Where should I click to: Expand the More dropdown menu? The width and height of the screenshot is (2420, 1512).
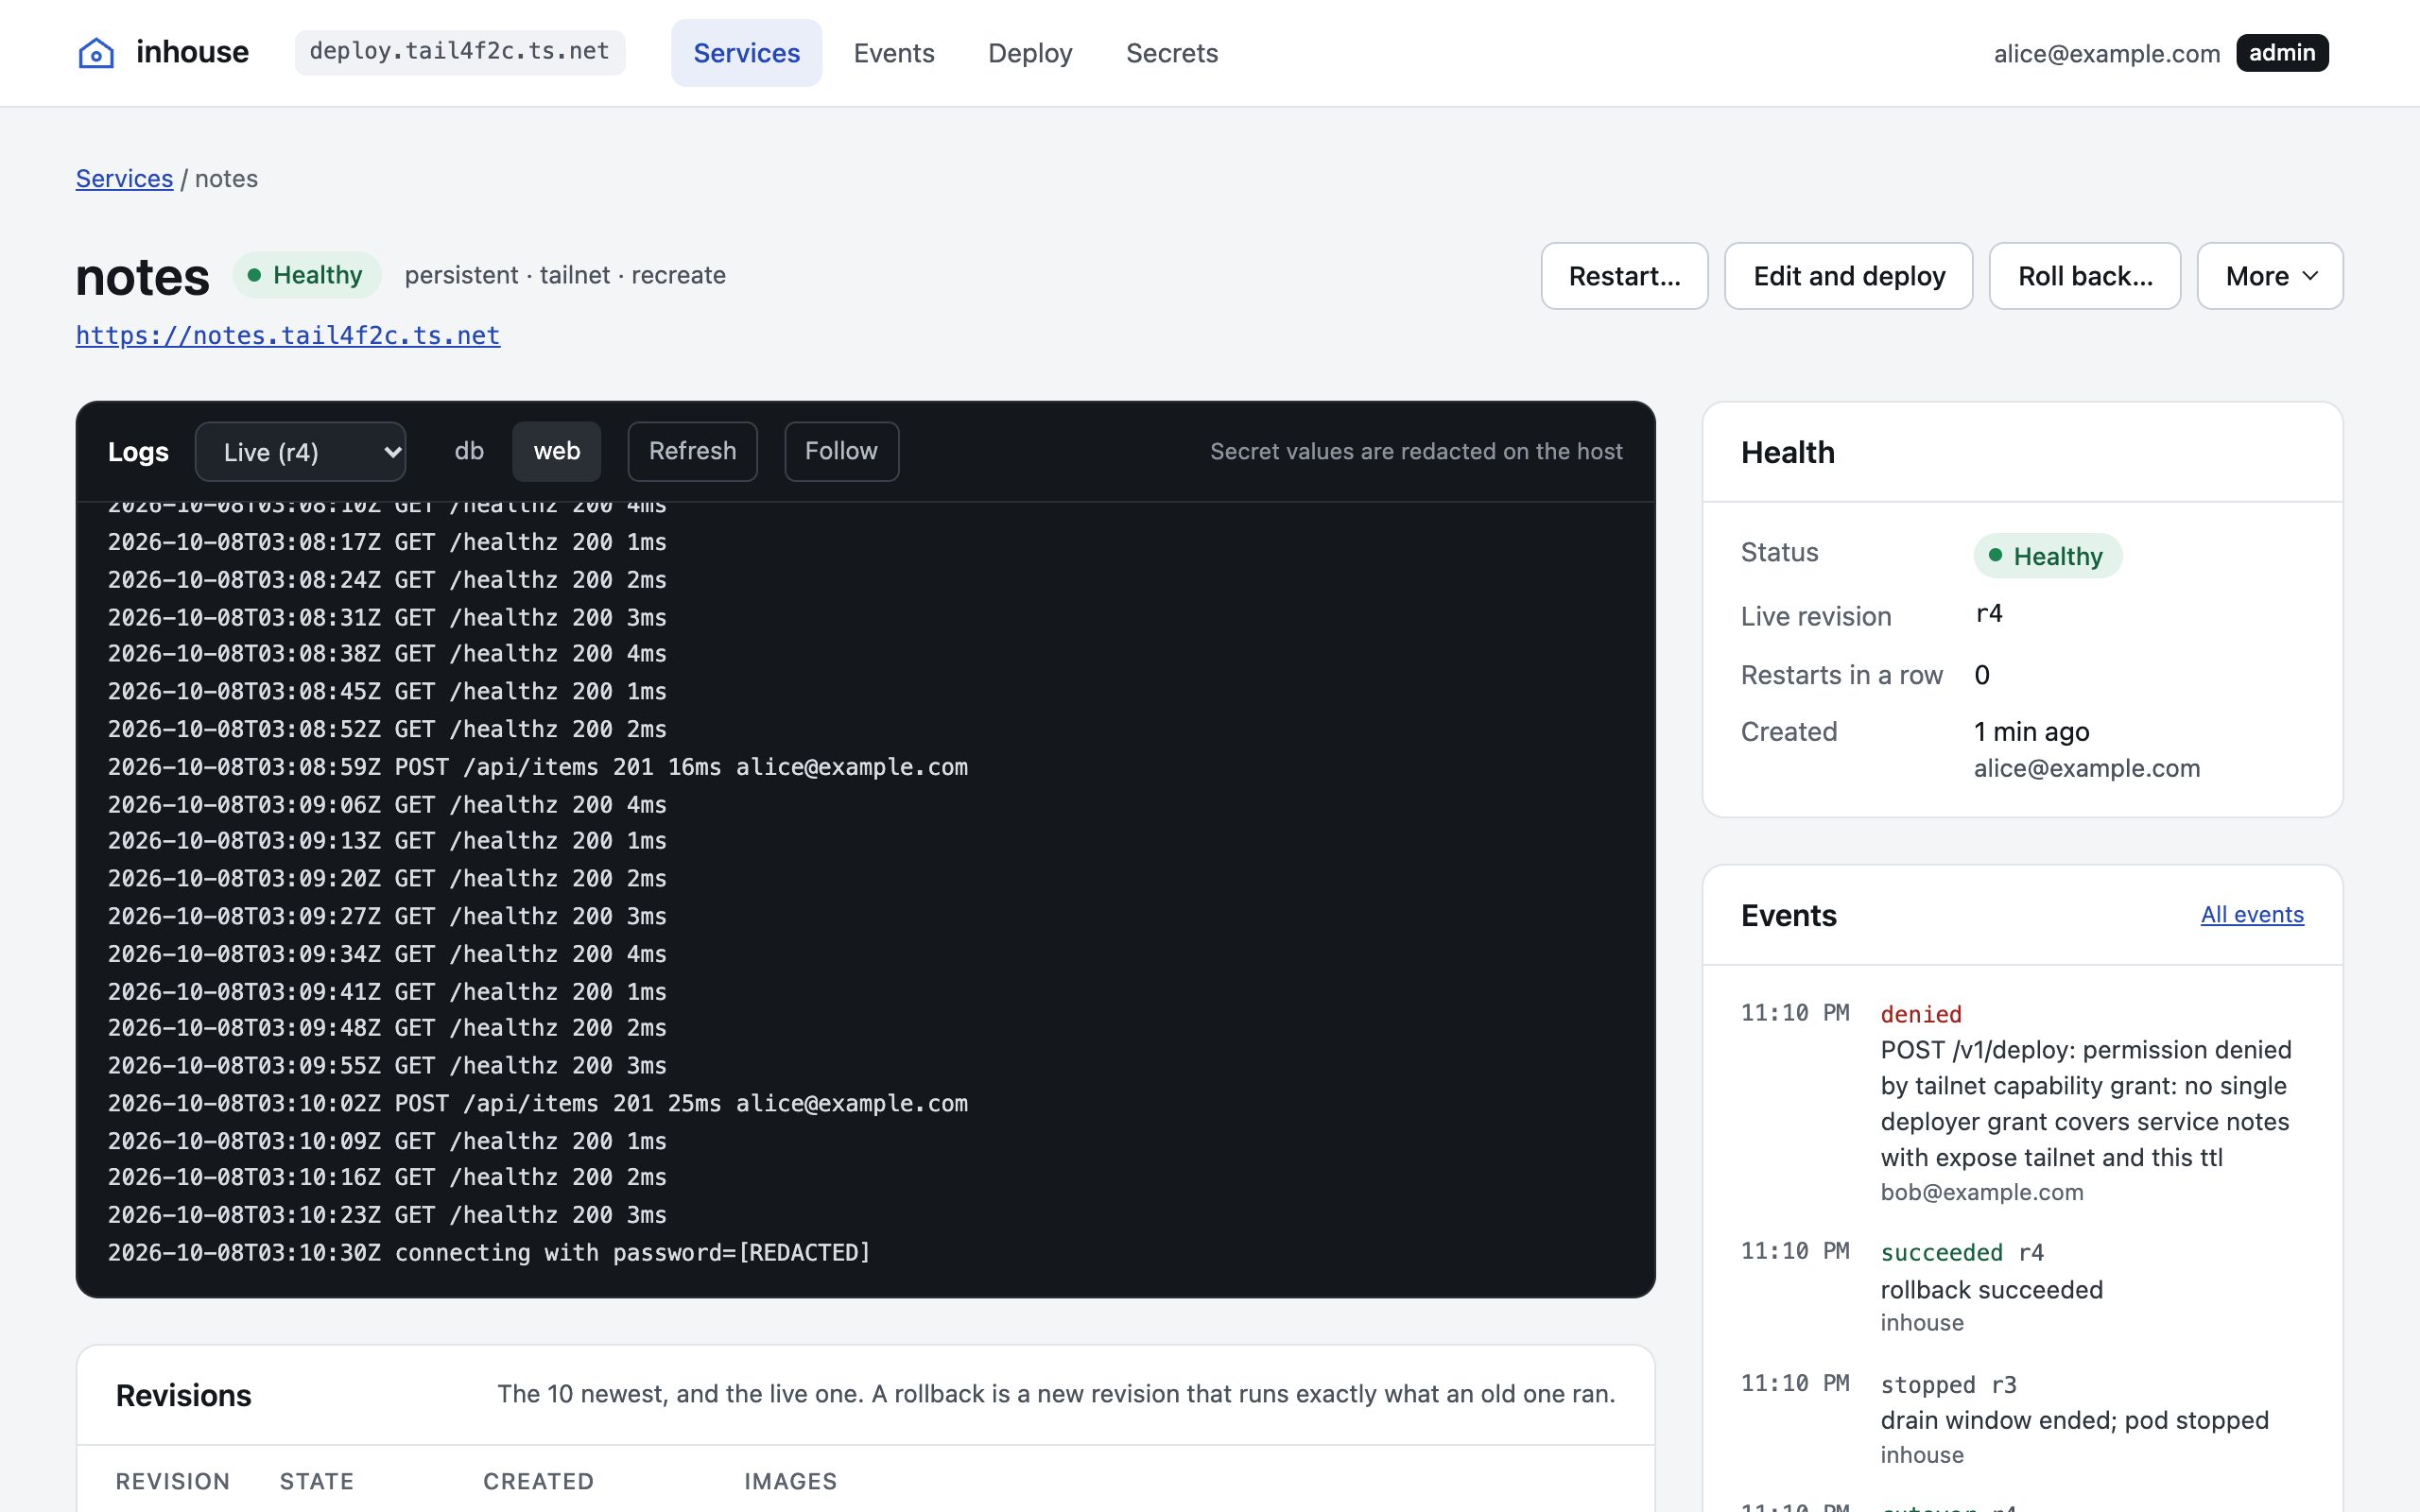point(2269,276)
